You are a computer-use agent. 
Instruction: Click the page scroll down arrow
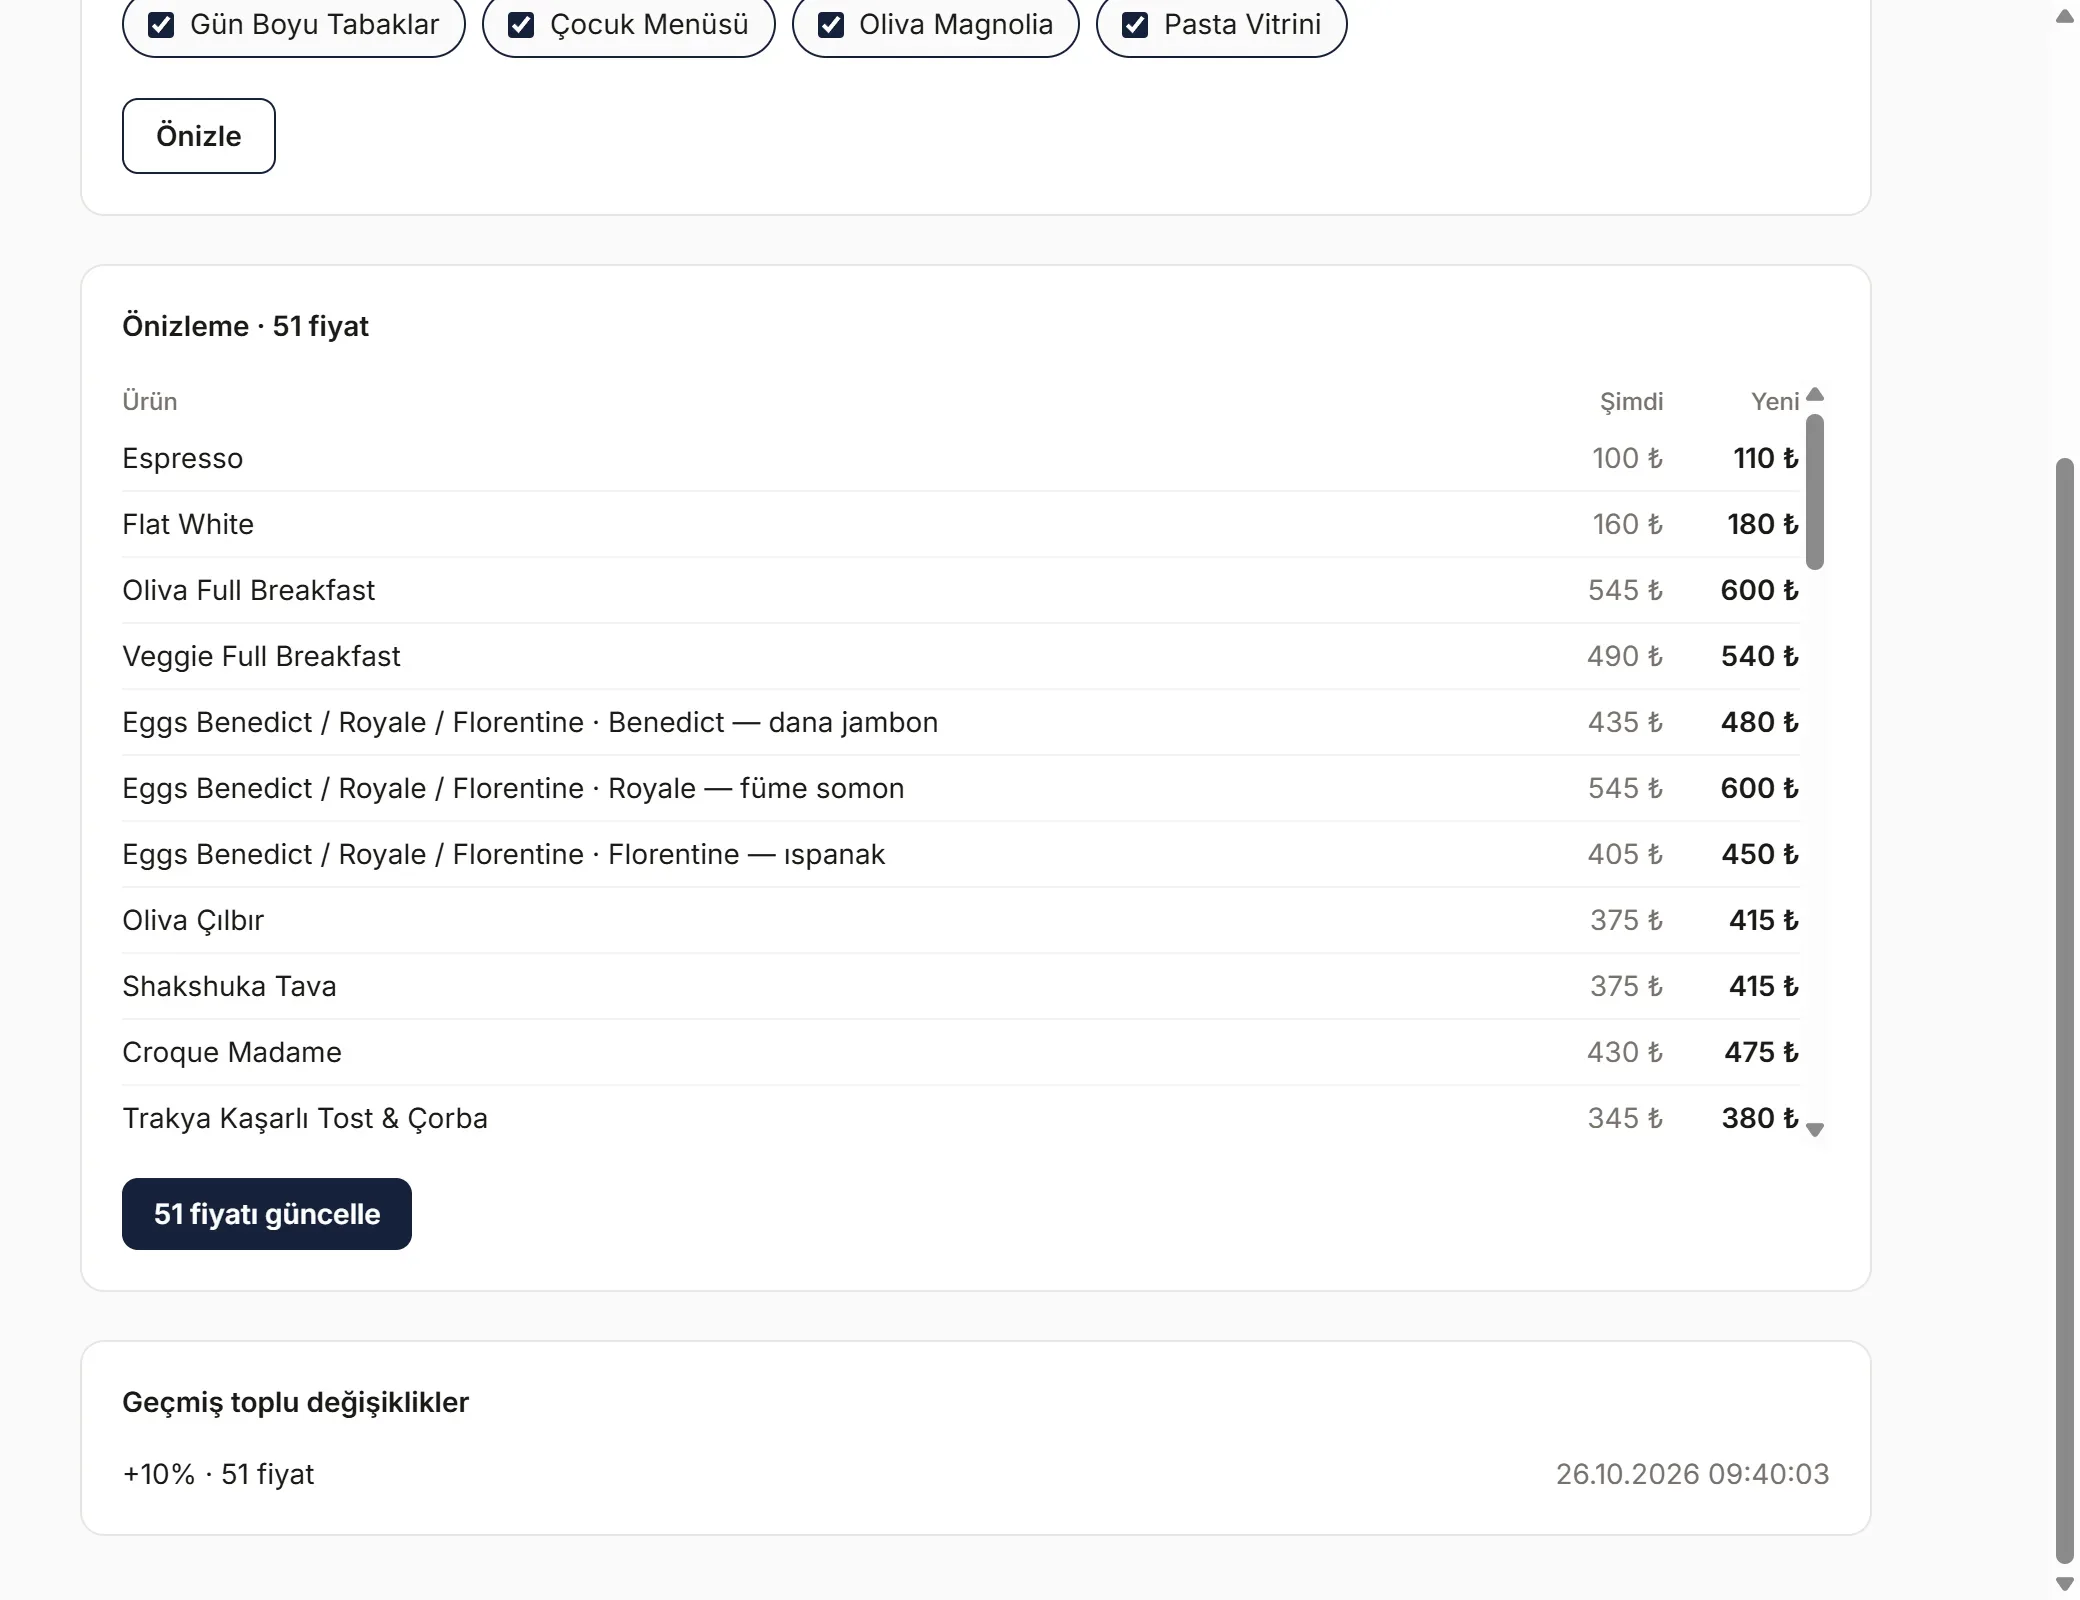[x=2065, y=1584]
